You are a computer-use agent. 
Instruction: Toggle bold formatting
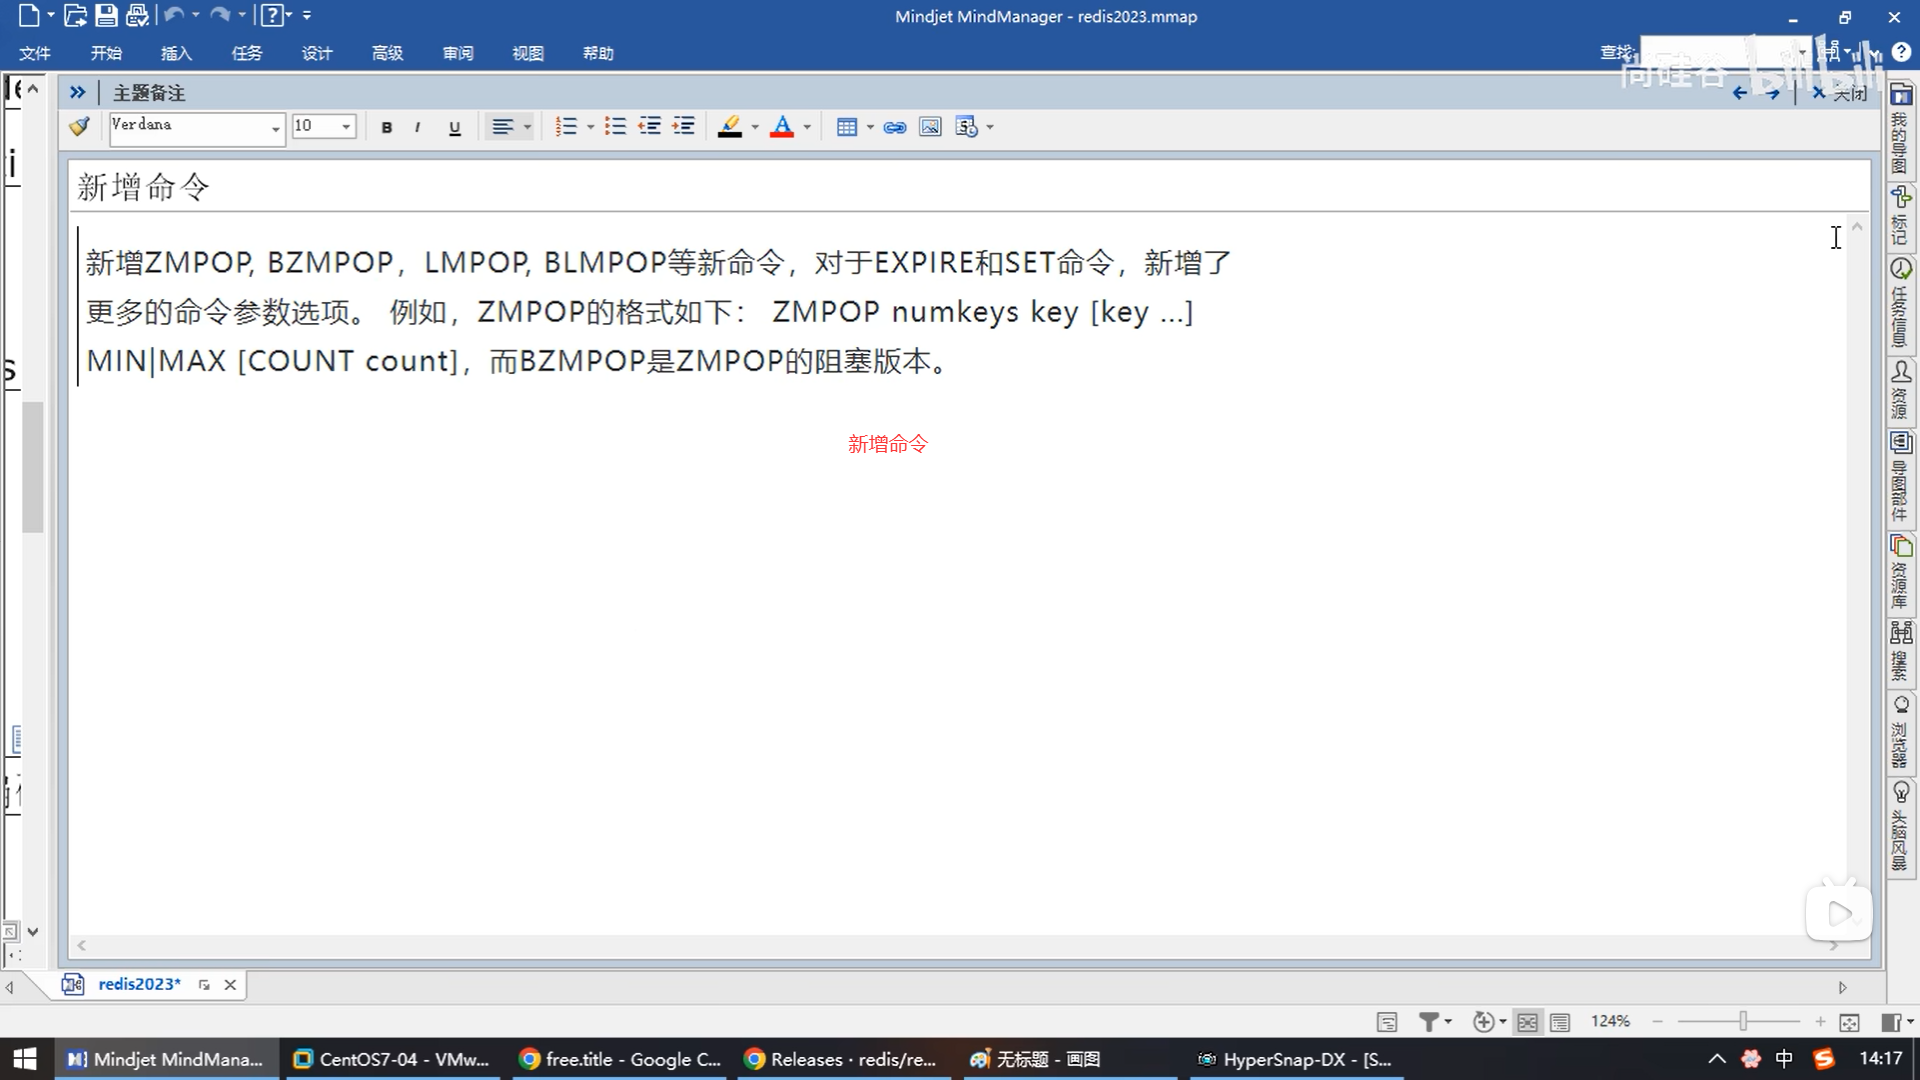(x=387, y=127)
